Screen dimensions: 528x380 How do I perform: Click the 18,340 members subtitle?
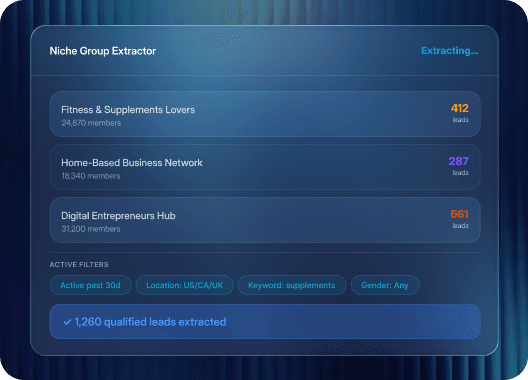[91, 176]
